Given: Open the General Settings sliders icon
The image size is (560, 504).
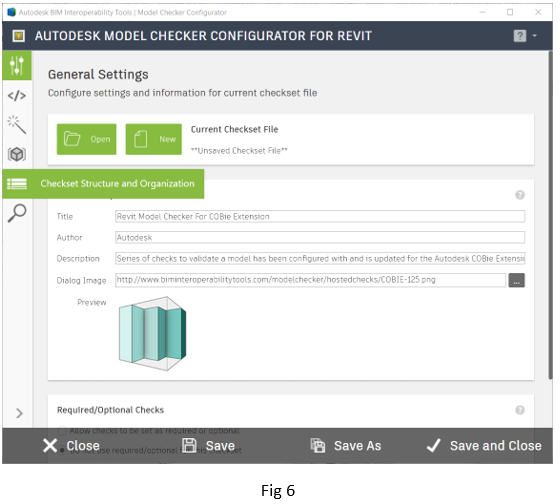Looking at the screenshot, I should point(17,65).
